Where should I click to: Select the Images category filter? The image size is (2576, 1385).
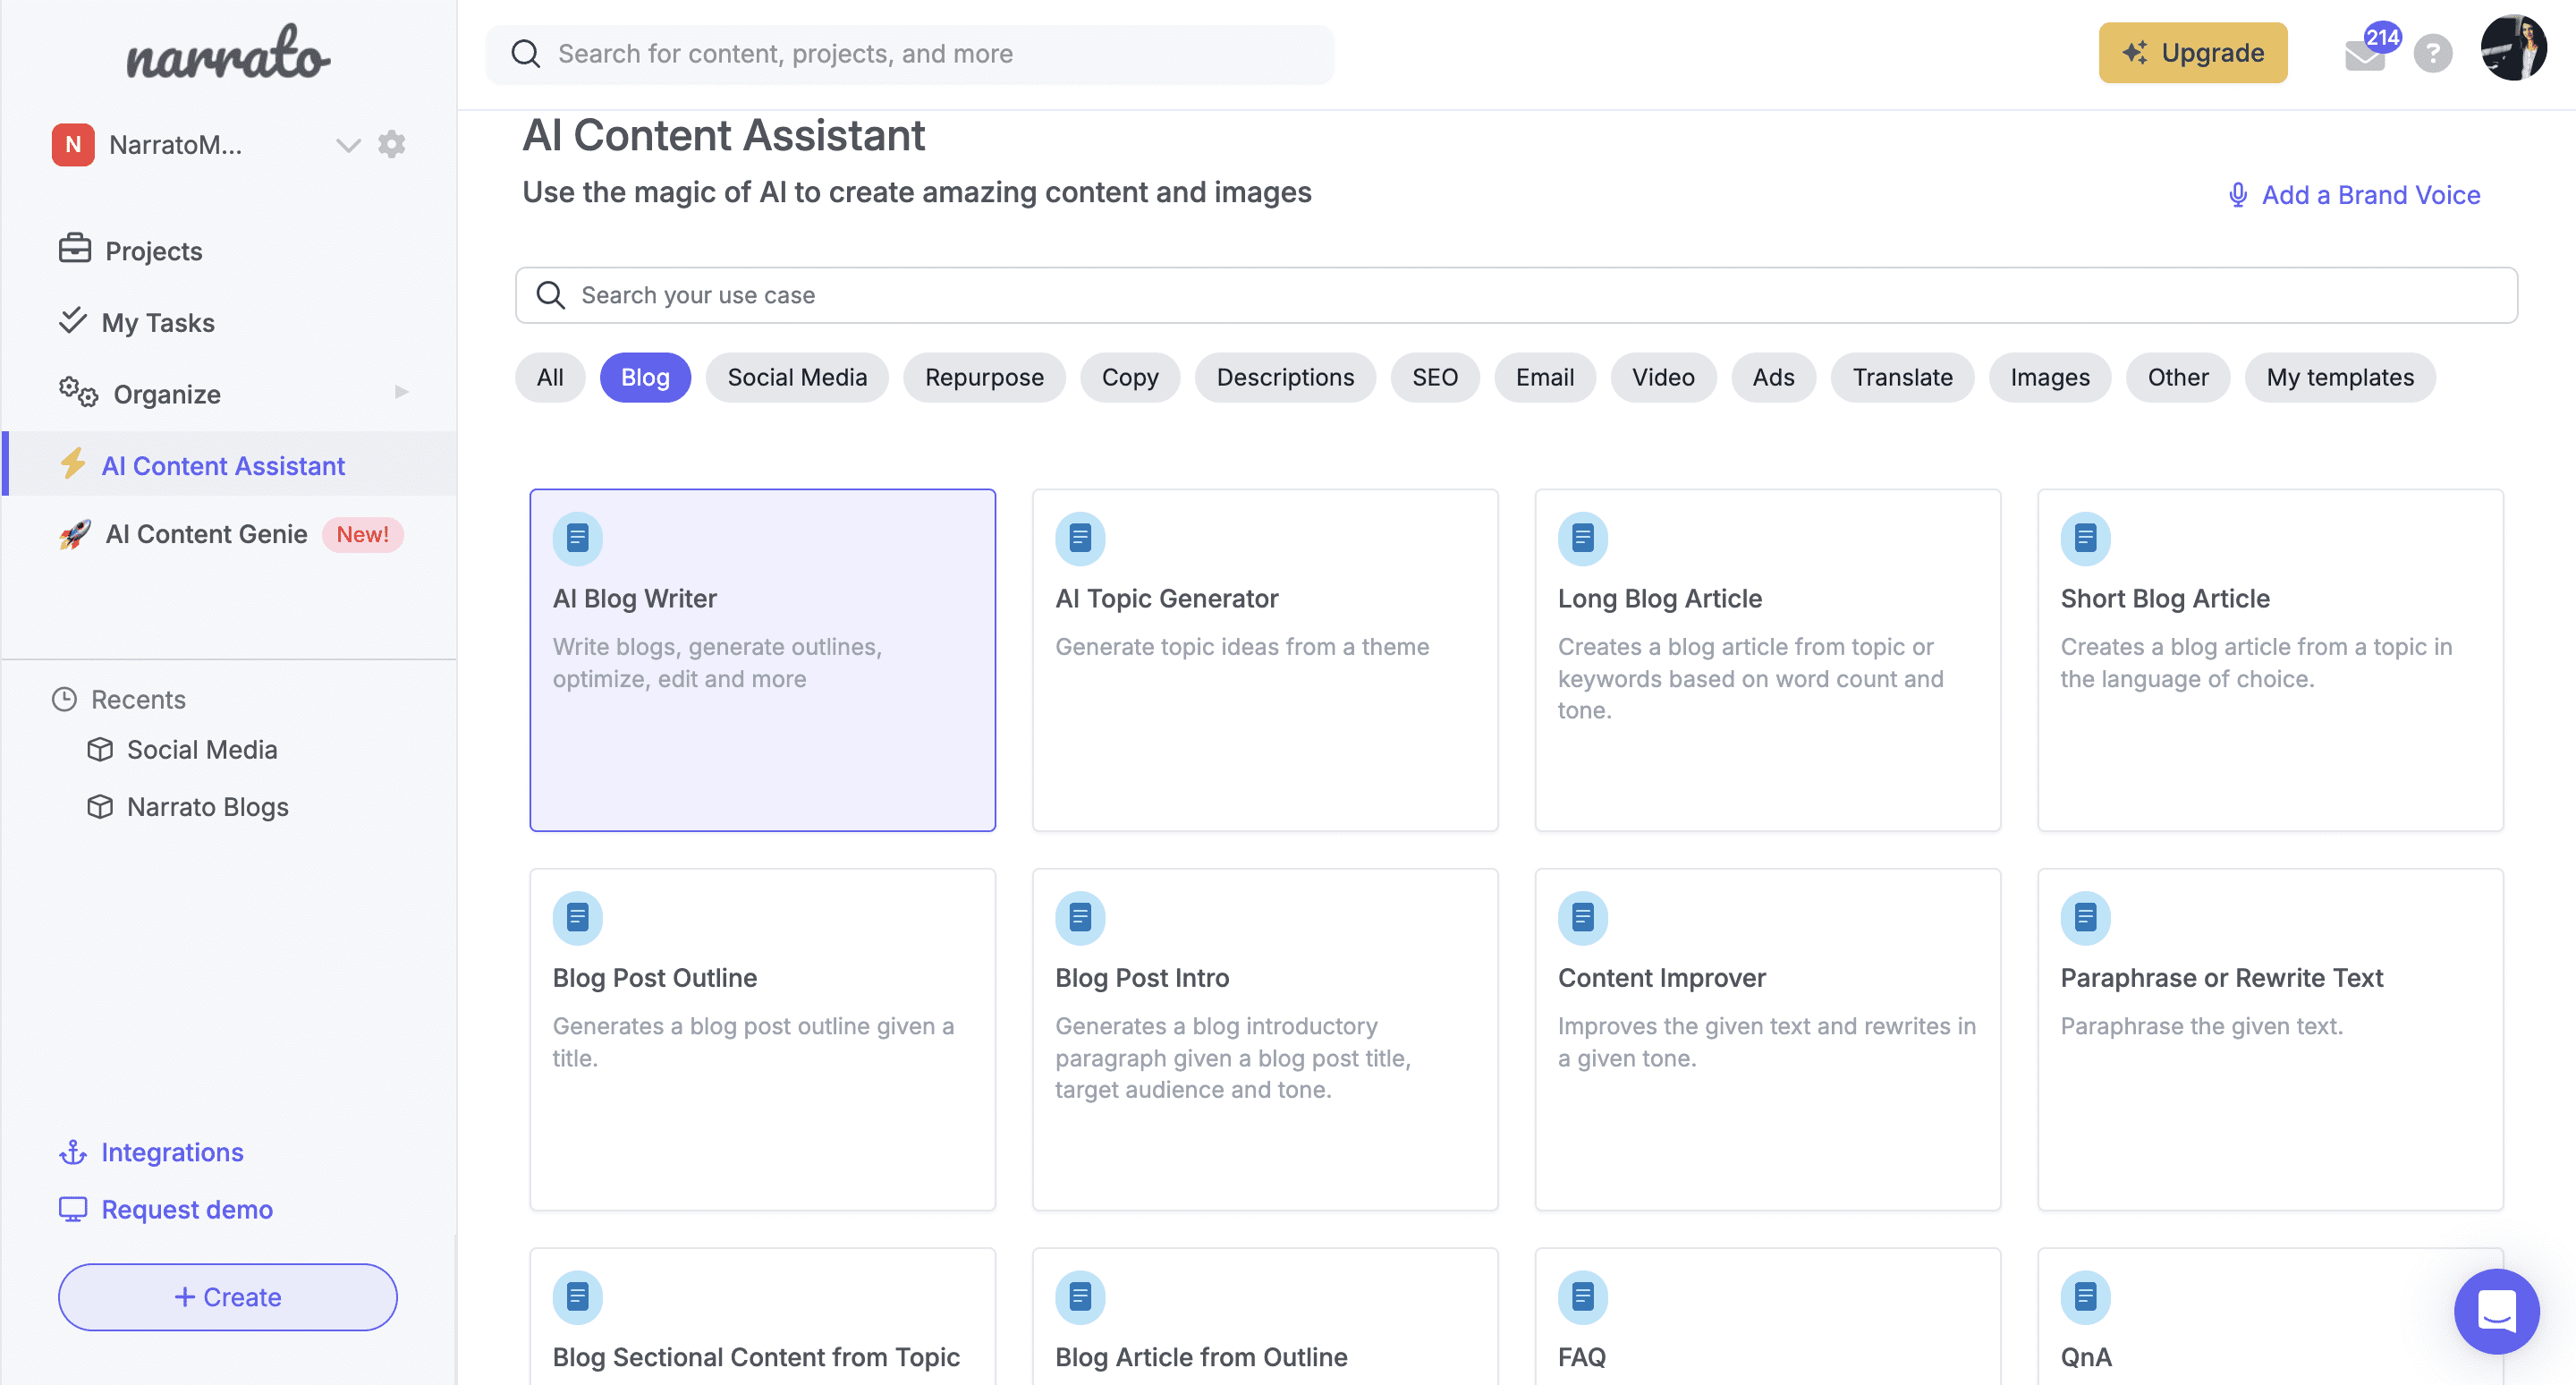[x=2050, y=377]
